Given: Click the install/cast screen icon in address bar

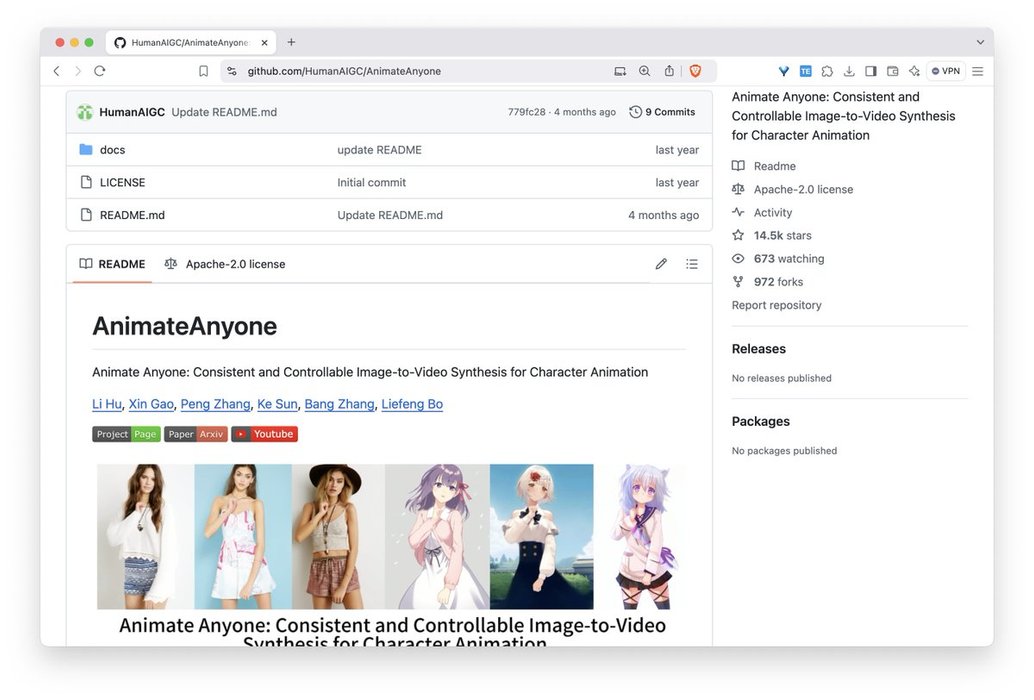Looking at the screenshot, I should pyautogui.click(x=620, y=71).
